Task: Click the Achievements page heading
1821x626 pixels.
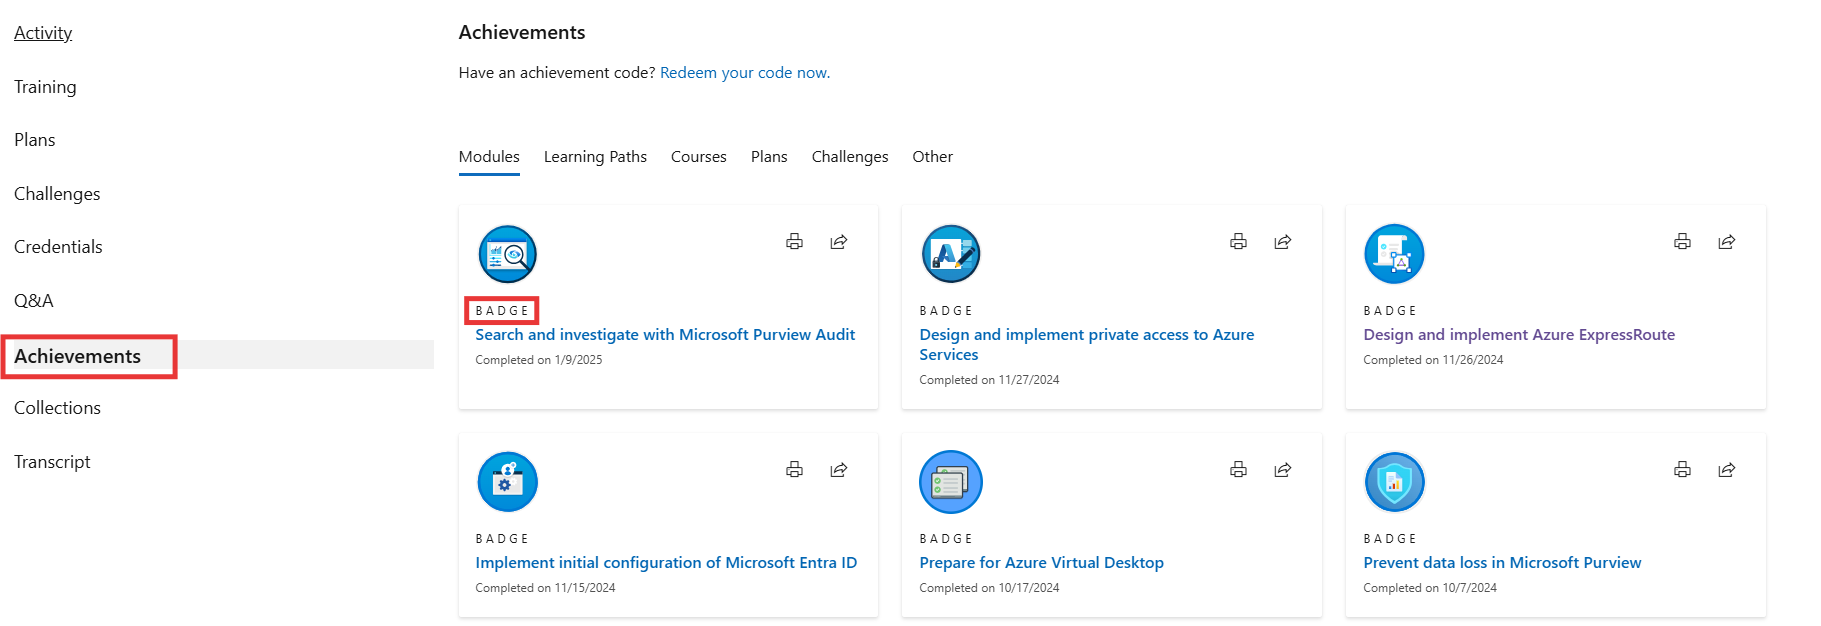Action: coord(522,33)
